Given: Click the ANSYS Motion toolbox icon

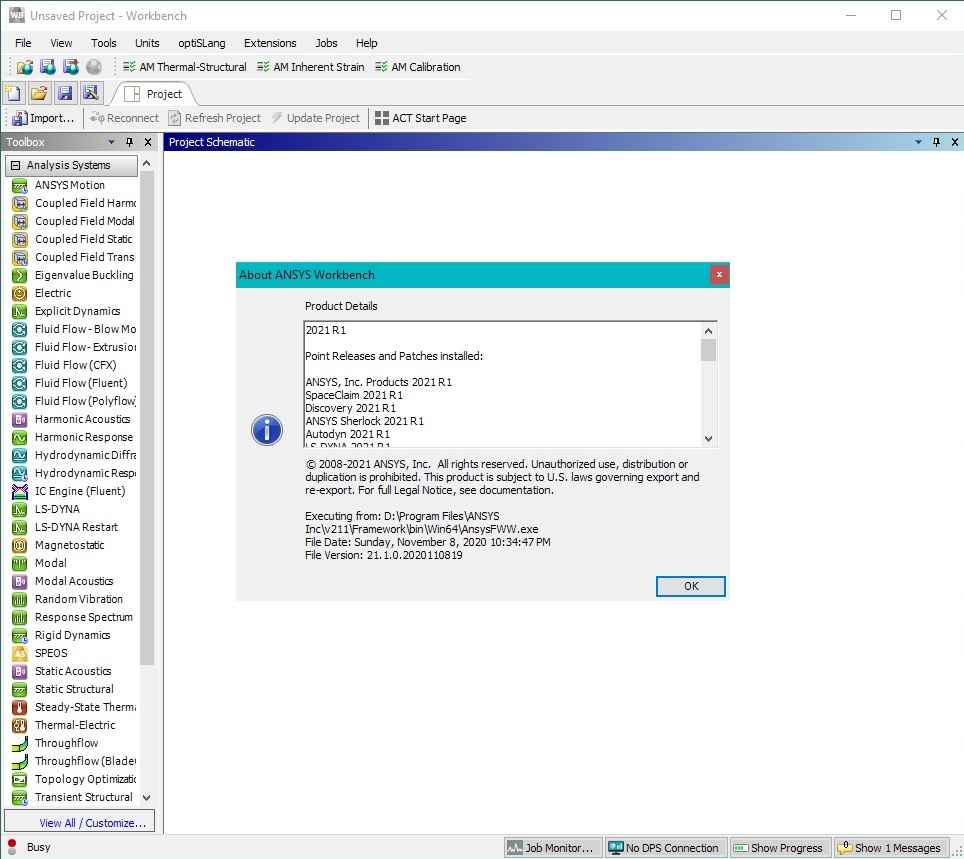Looking at the screenshot, I should 19,185.
